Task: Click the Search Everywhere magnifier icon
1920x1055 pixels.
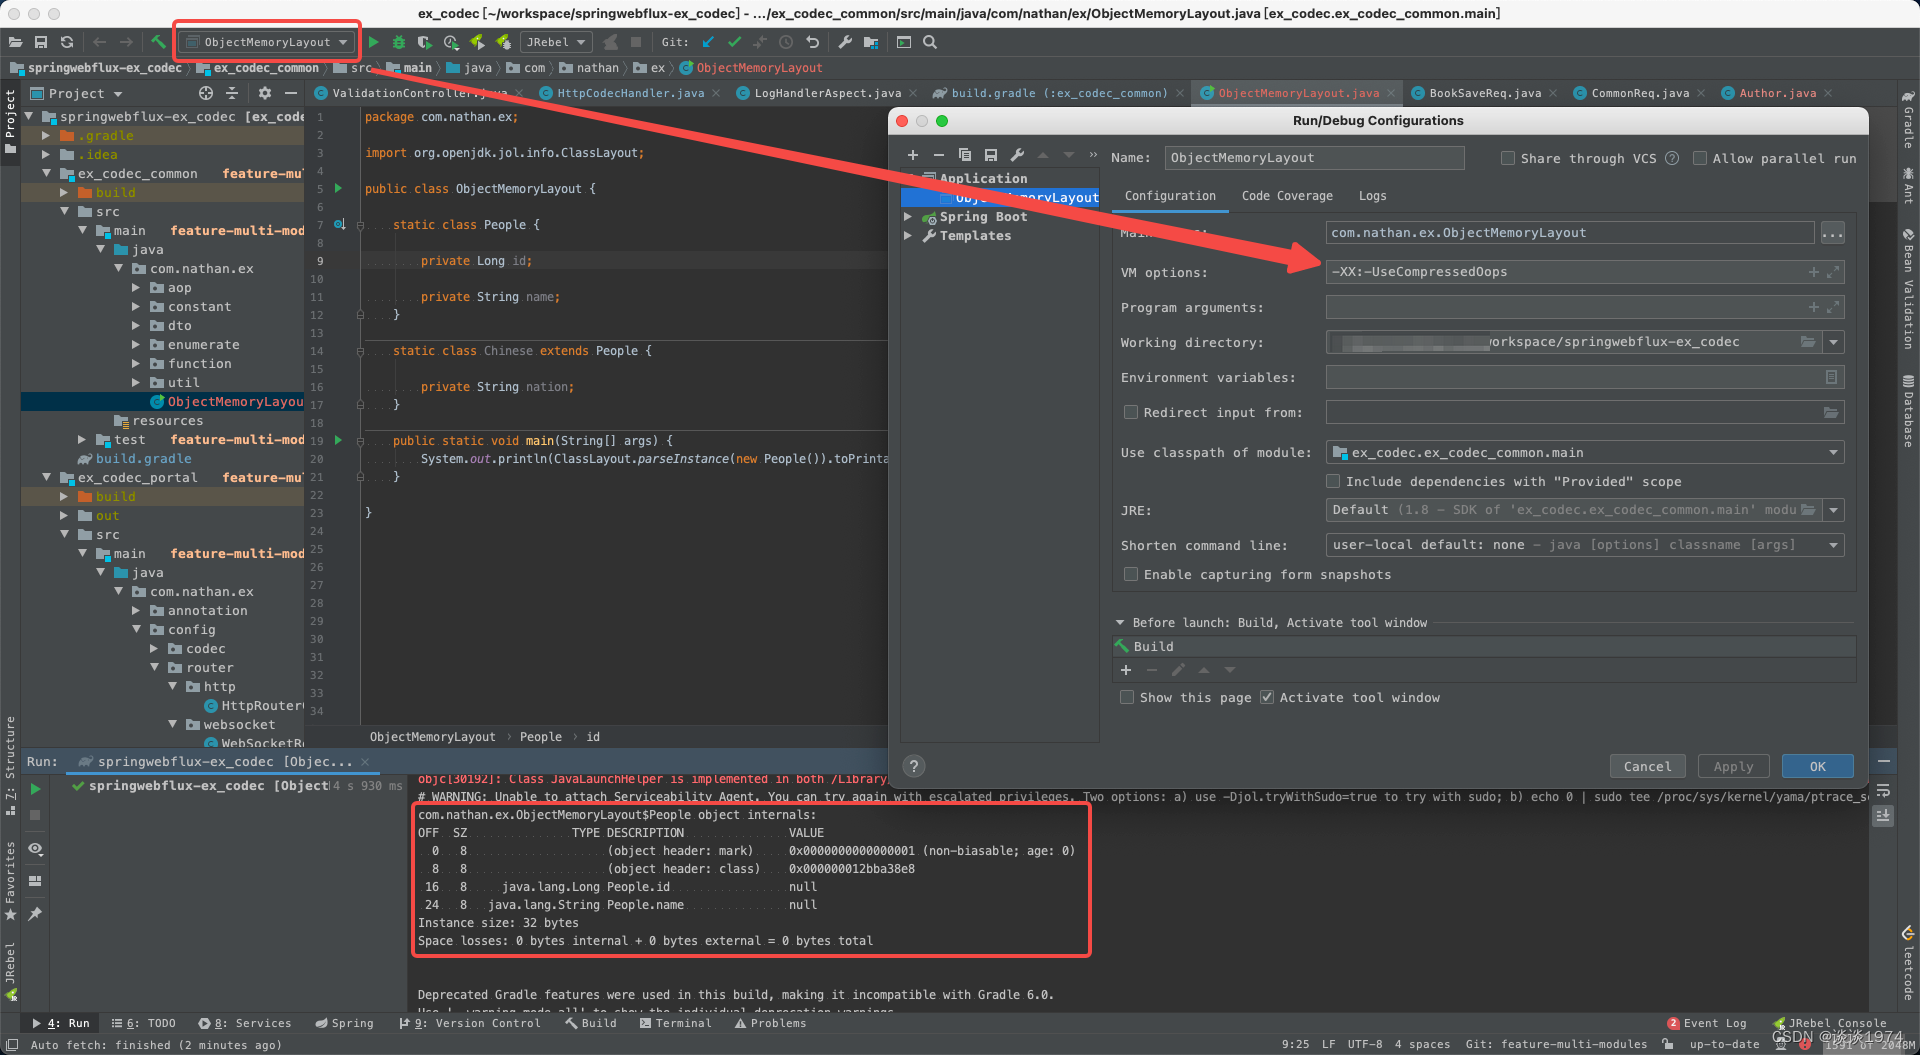Action: [930, 42]
